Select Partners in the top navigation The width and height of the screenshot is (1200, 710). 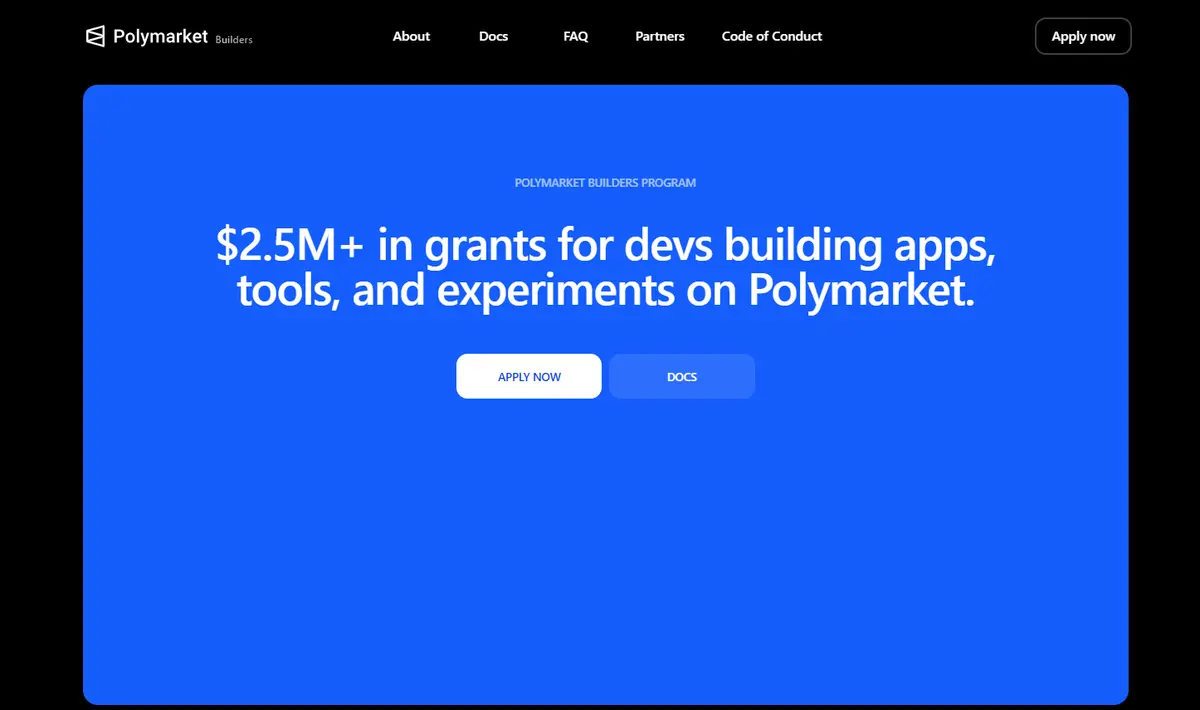660,36
